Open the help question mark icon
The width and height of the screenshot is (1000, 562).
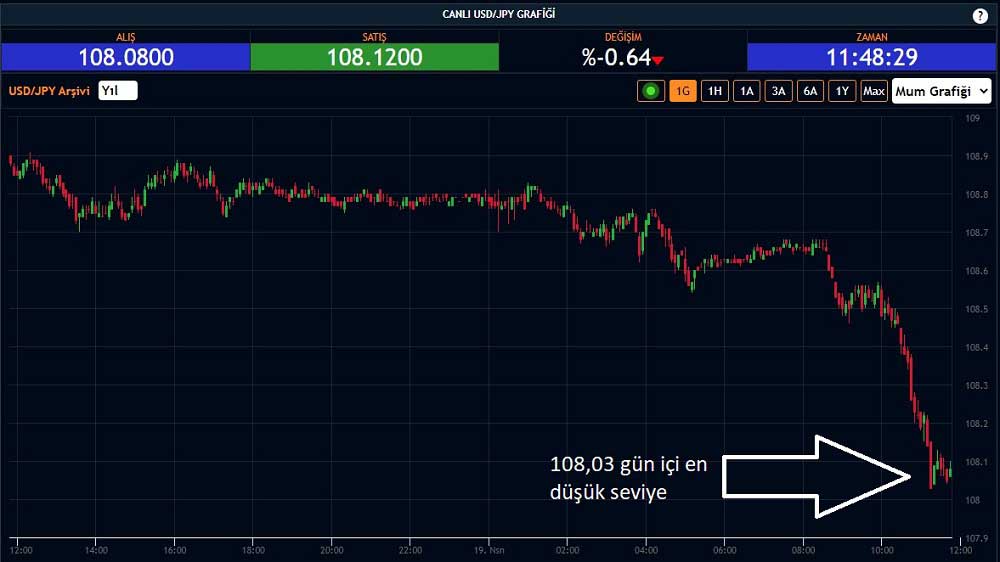click(980, 16)
